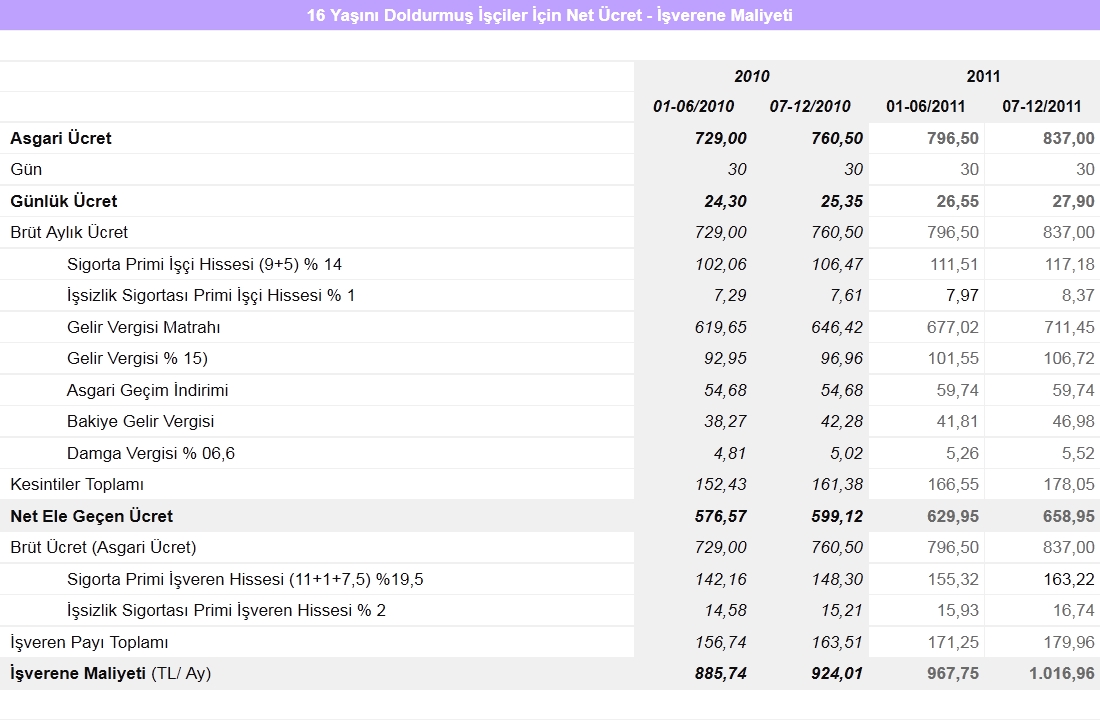1100x721 pixels.
Task: Select the Asgari Geçim İndirimi label
Action: (147, 390)
